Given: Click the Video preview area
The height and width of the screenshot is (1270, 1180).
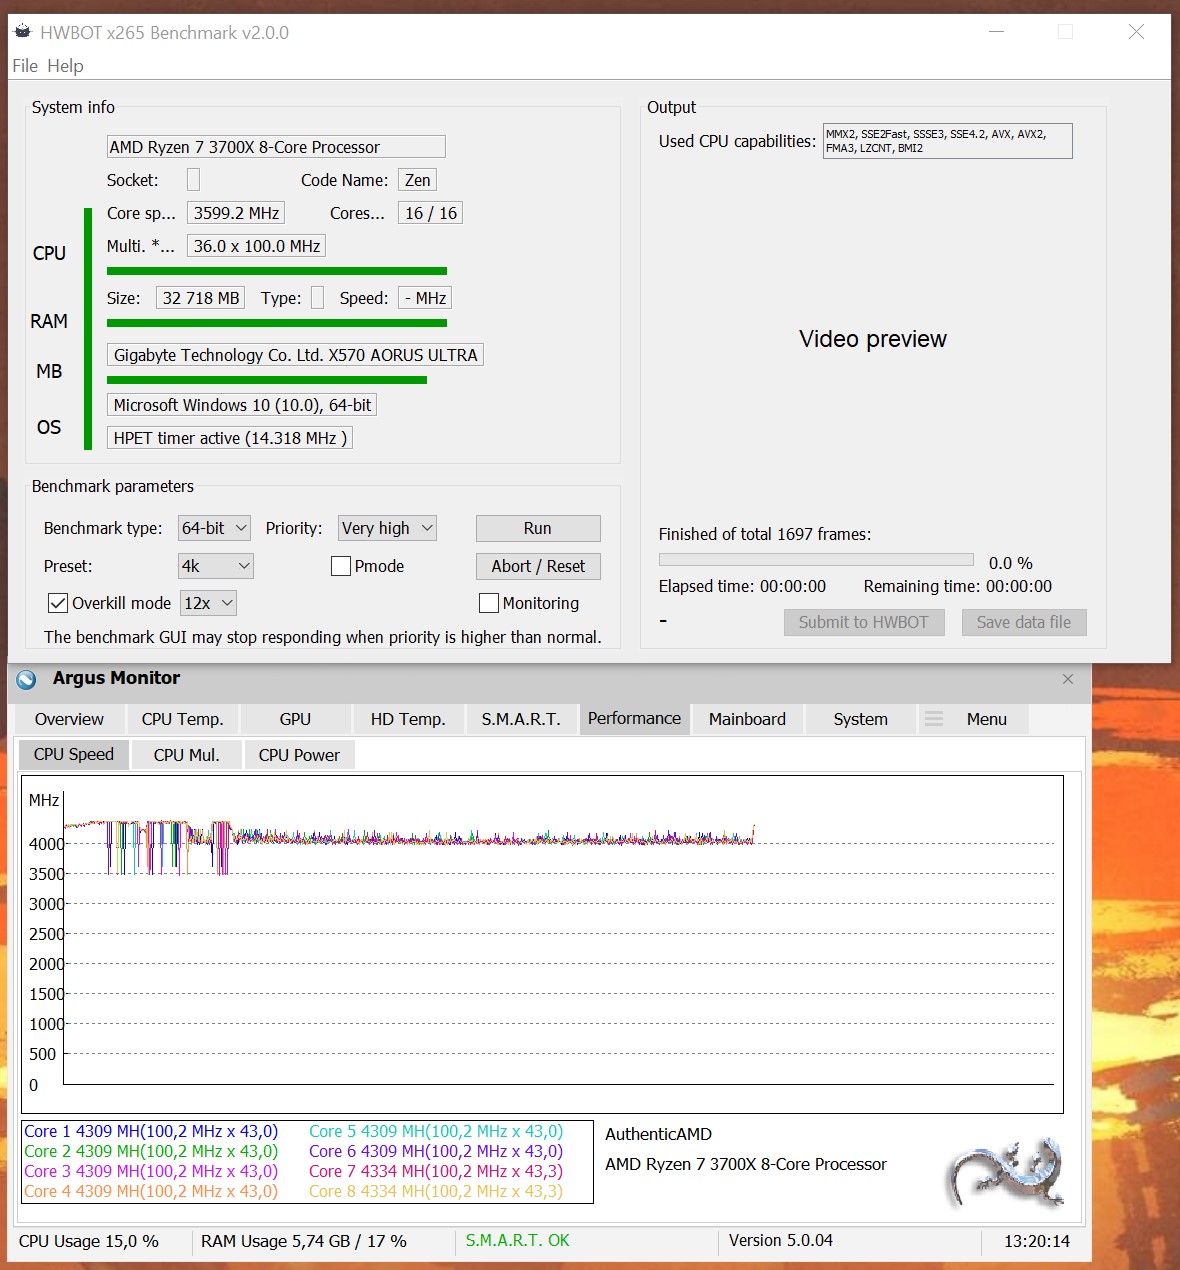Looking at the screenshot, I should [873, 339].
